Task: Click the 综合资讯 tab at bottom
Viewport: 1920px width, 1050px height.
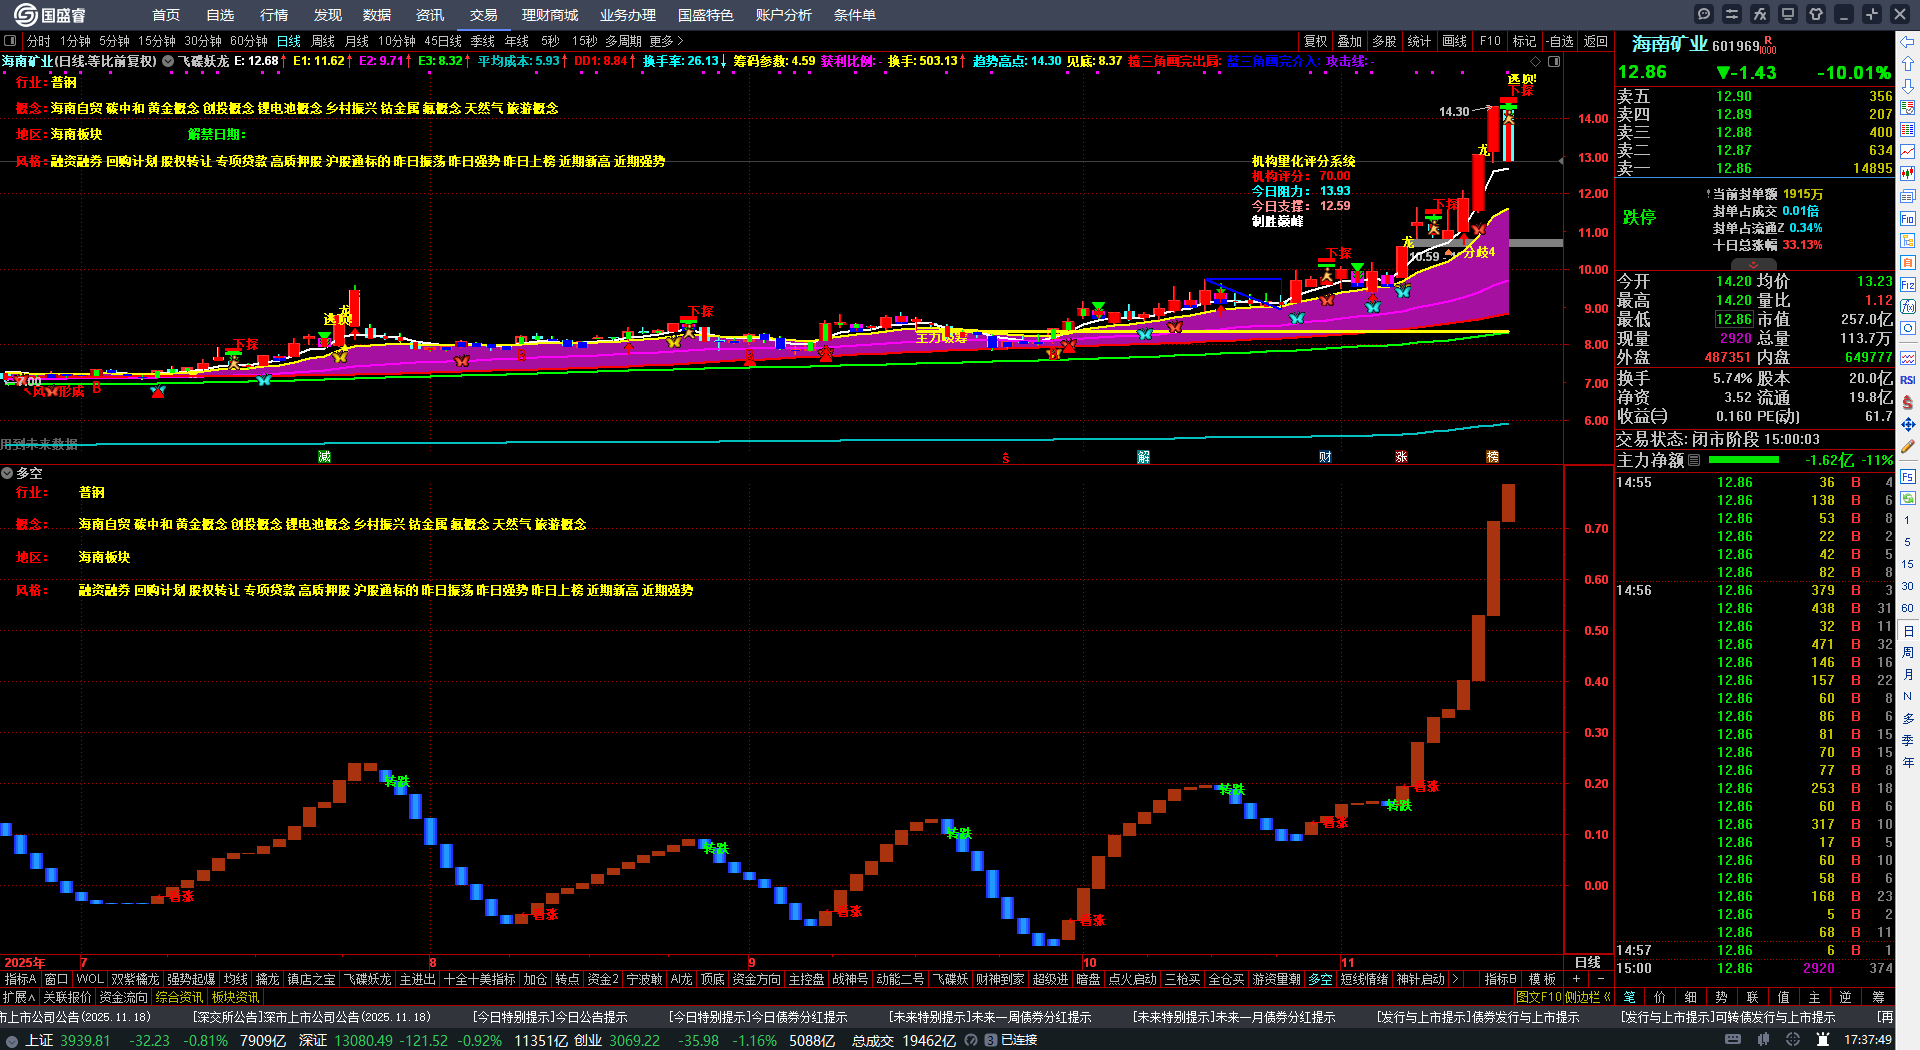Action: coord(179,997)
